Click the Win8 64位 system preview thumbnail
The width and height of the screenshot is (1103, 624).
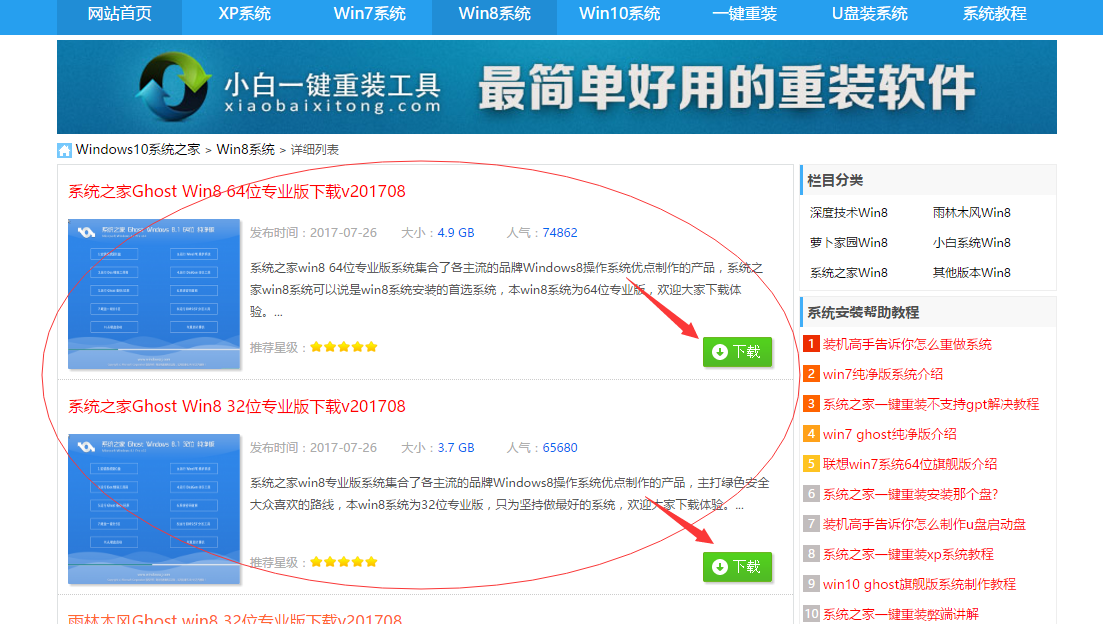point(153,293)
